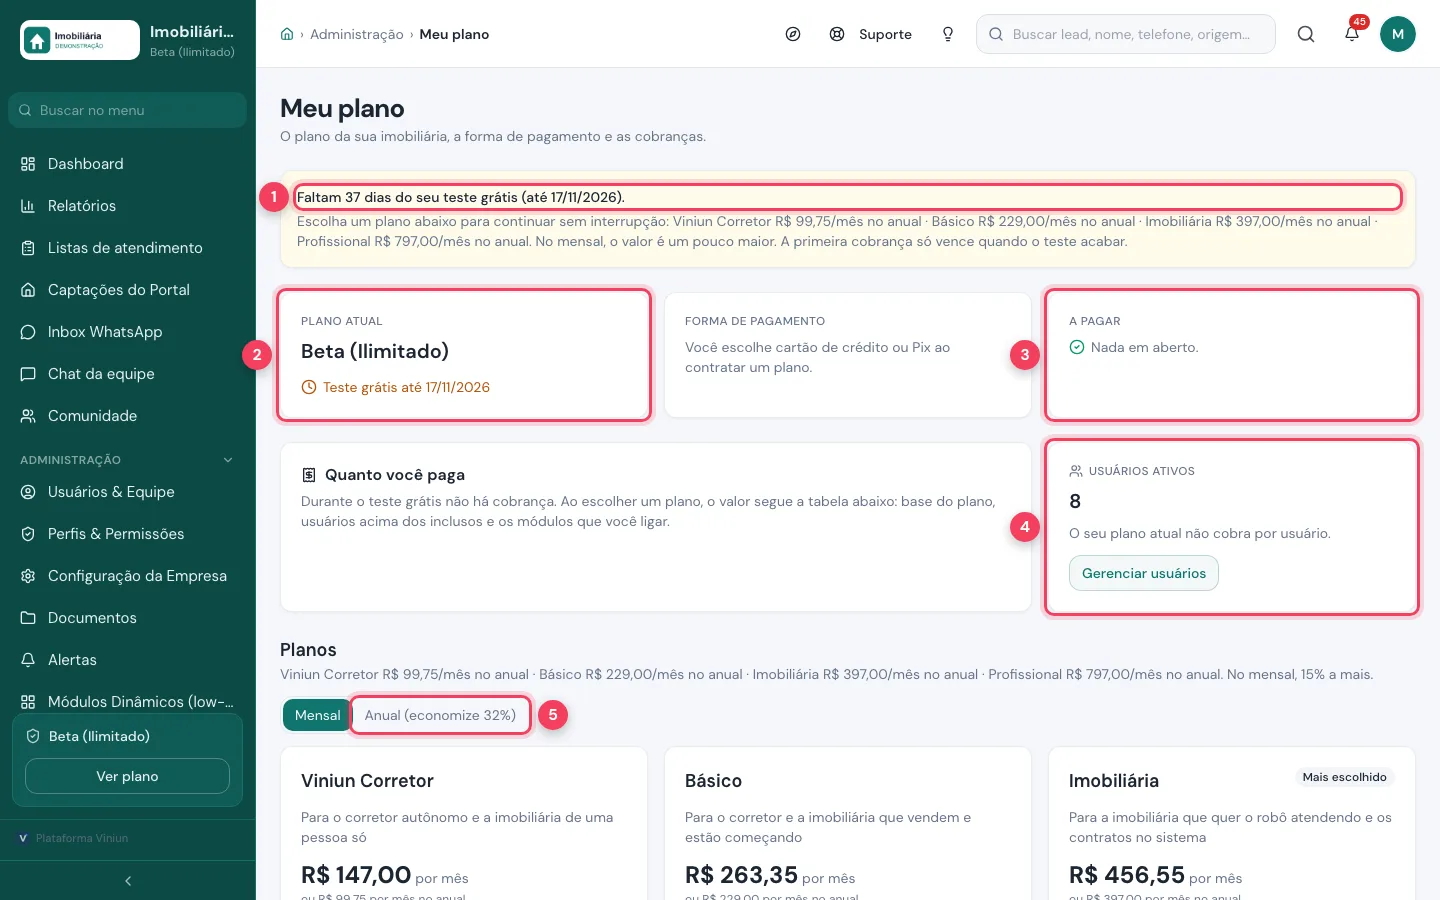The height and width of the screenshot is (900, 1440).
Task: Open Inbox WhatsApp
Action: (x=128, y=332)
